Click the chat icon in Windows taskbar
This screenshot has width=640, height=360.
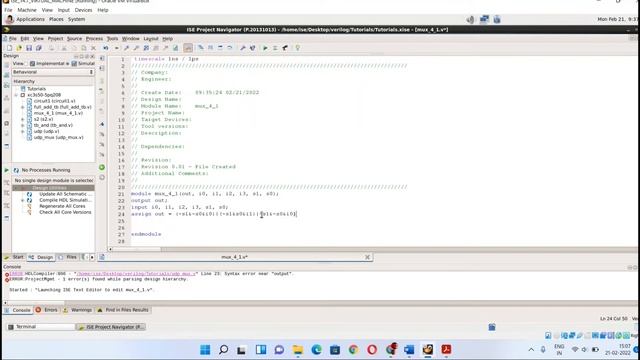(279, 349)
